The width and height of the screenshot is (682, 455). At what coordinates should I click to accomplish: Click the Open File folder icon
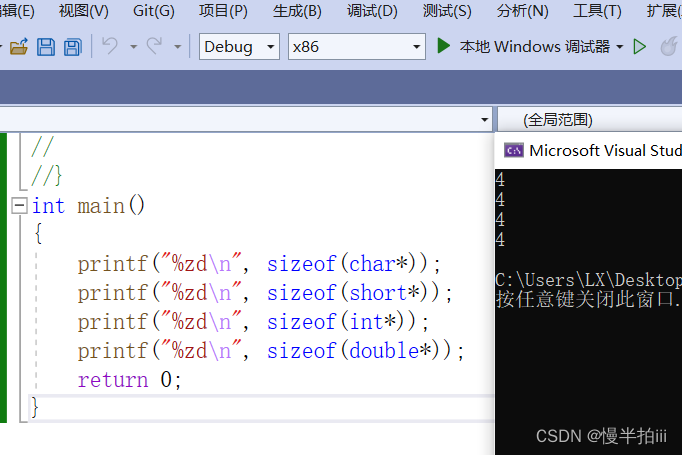click(x=19, y=47)
